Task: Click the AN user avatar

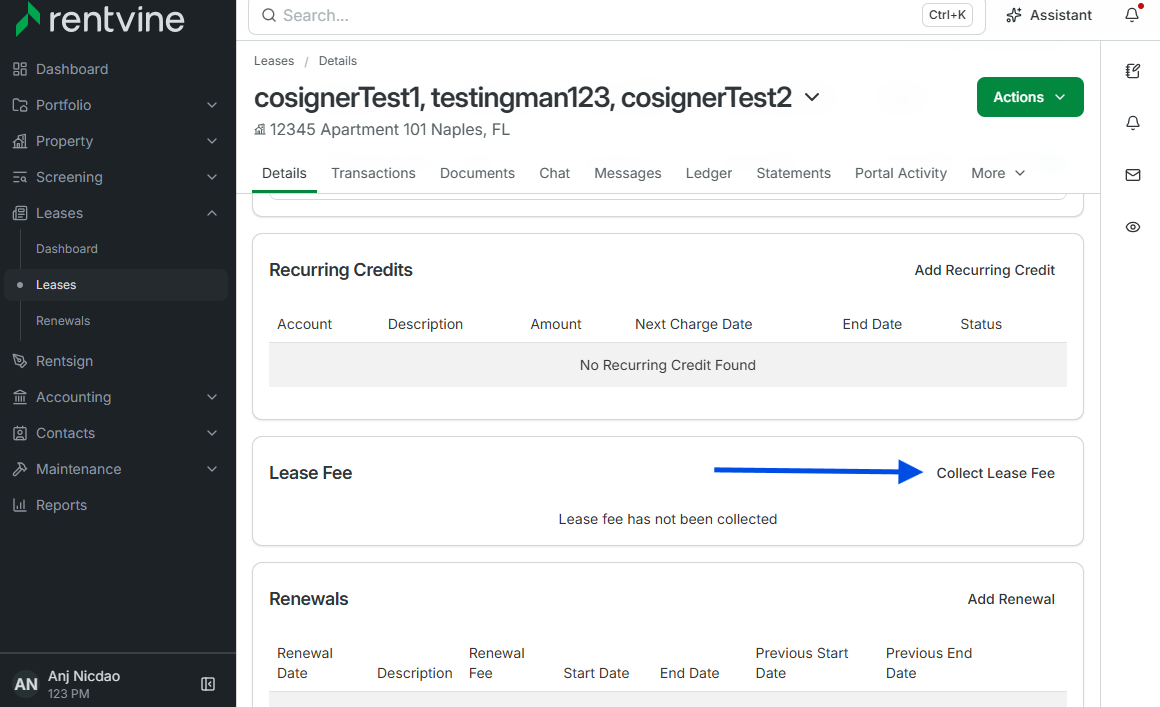Action: 26,684
